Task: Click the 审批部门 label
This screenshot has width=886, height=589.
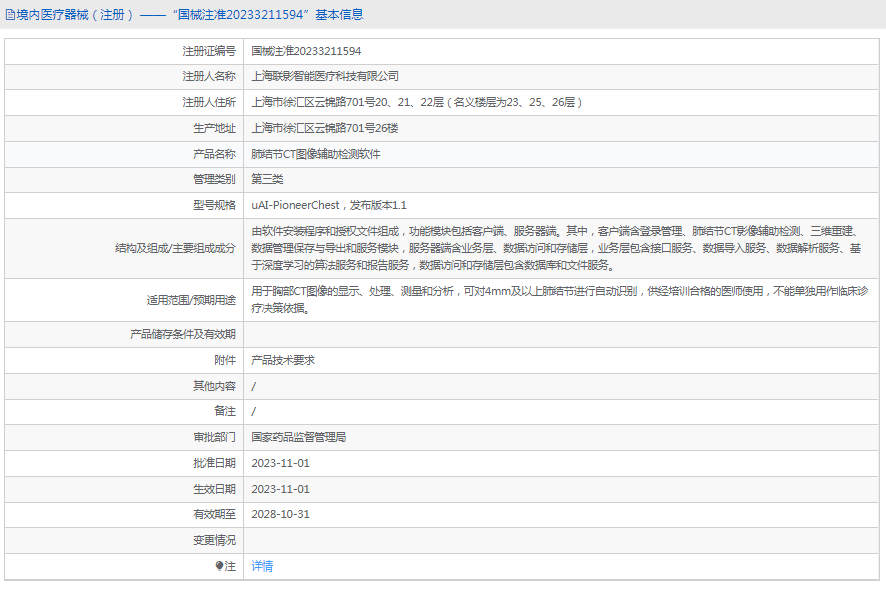Action: coord(214,437)
